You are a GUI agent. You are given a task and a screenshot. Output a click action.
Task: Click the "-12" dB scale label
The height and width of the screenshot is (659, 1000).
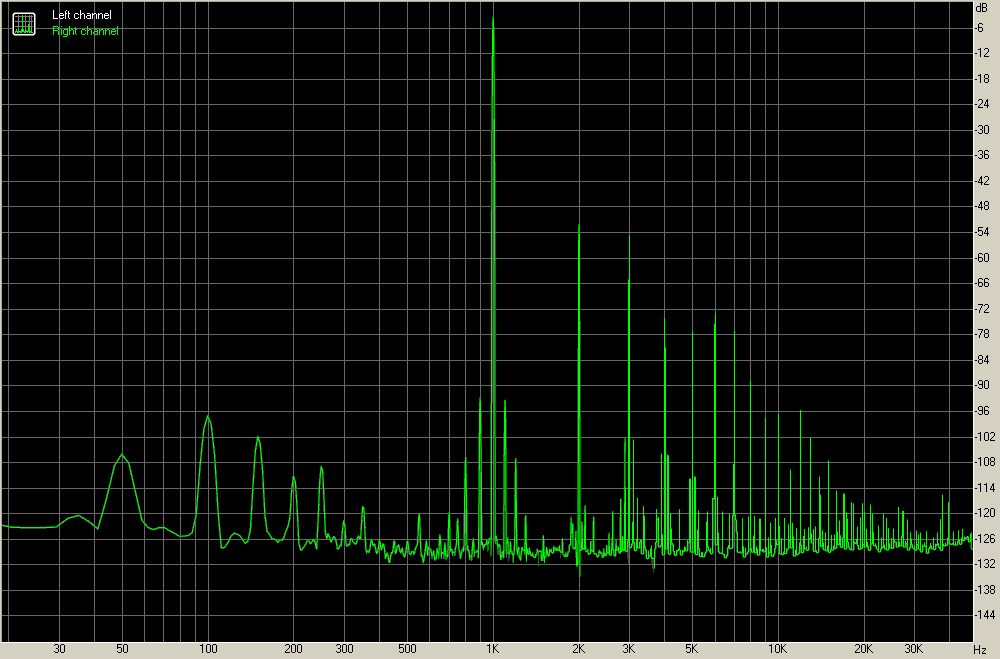pyautogui.click(x=982, y=53)
